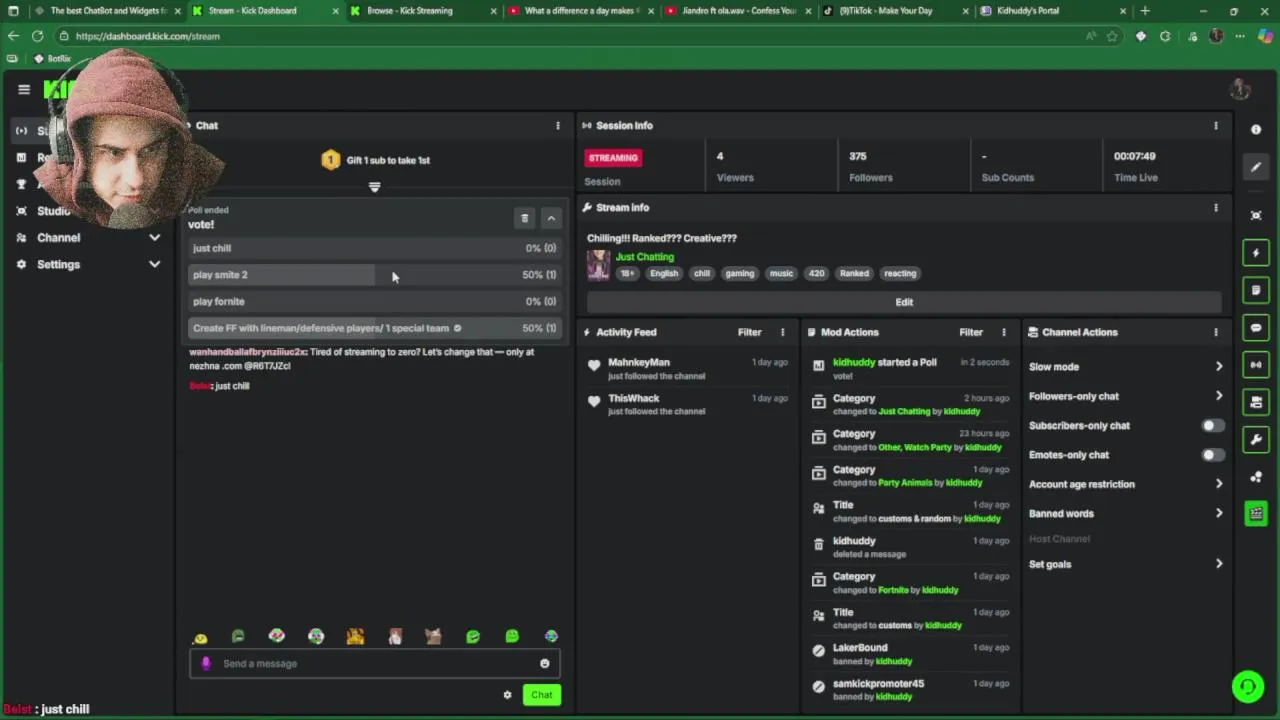Select the "play smite 2" poll result bar
Screen dimensions: 1280x720
374,275
